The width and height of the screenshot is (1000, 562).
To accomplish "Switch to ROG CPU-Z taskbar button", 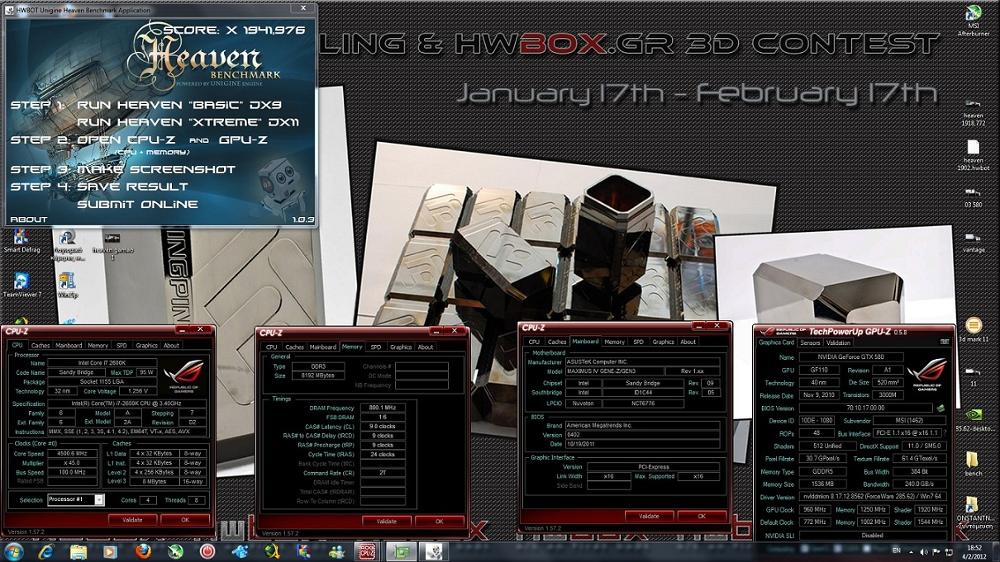I will pos(367,551).
